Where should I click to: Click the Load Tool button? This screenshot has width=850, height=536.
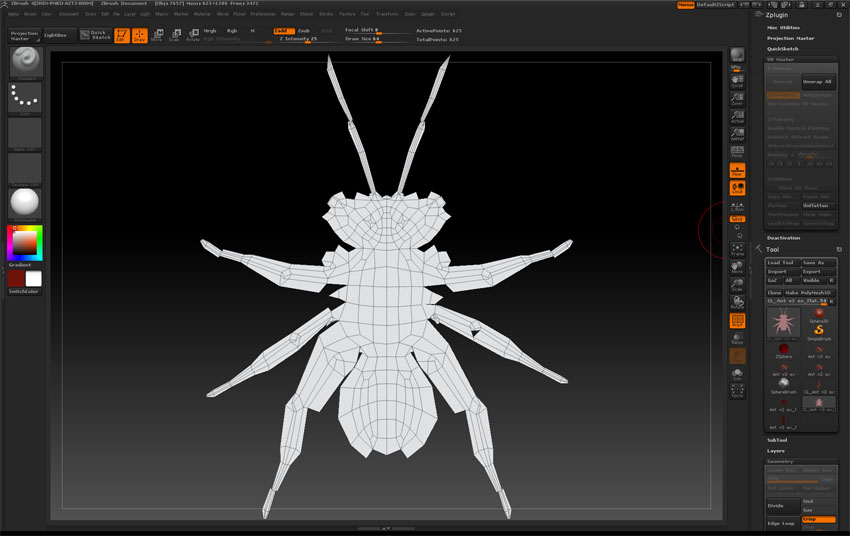(x=783, y=263)
